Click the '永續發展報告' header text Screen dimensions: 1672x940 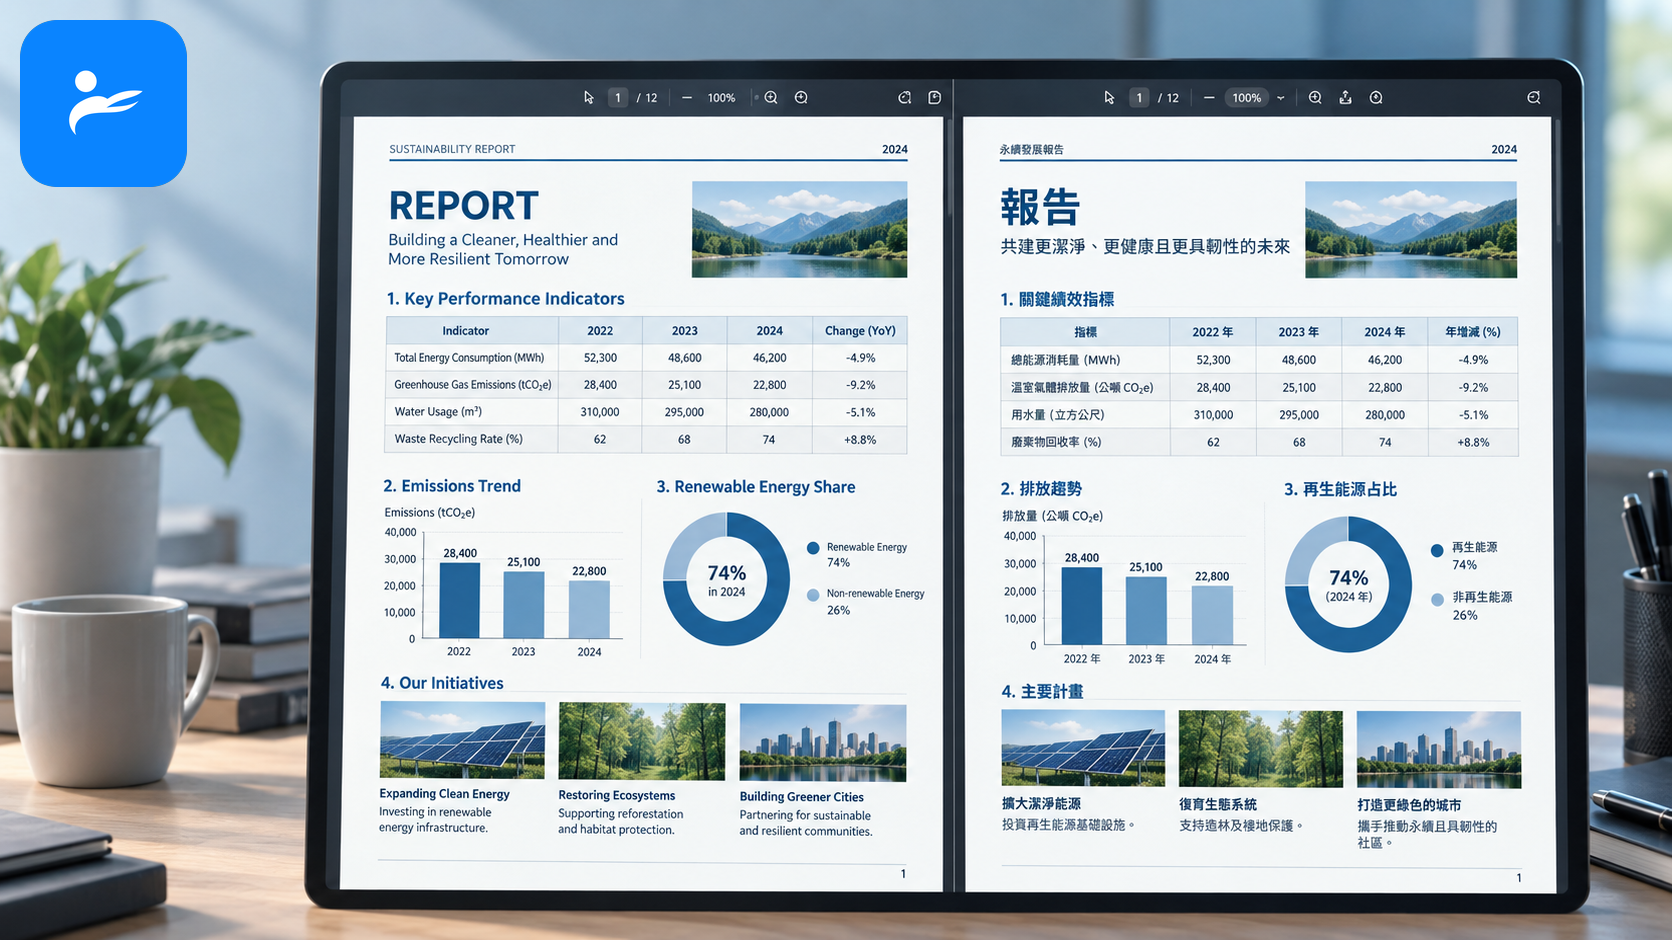[1031, 150]
